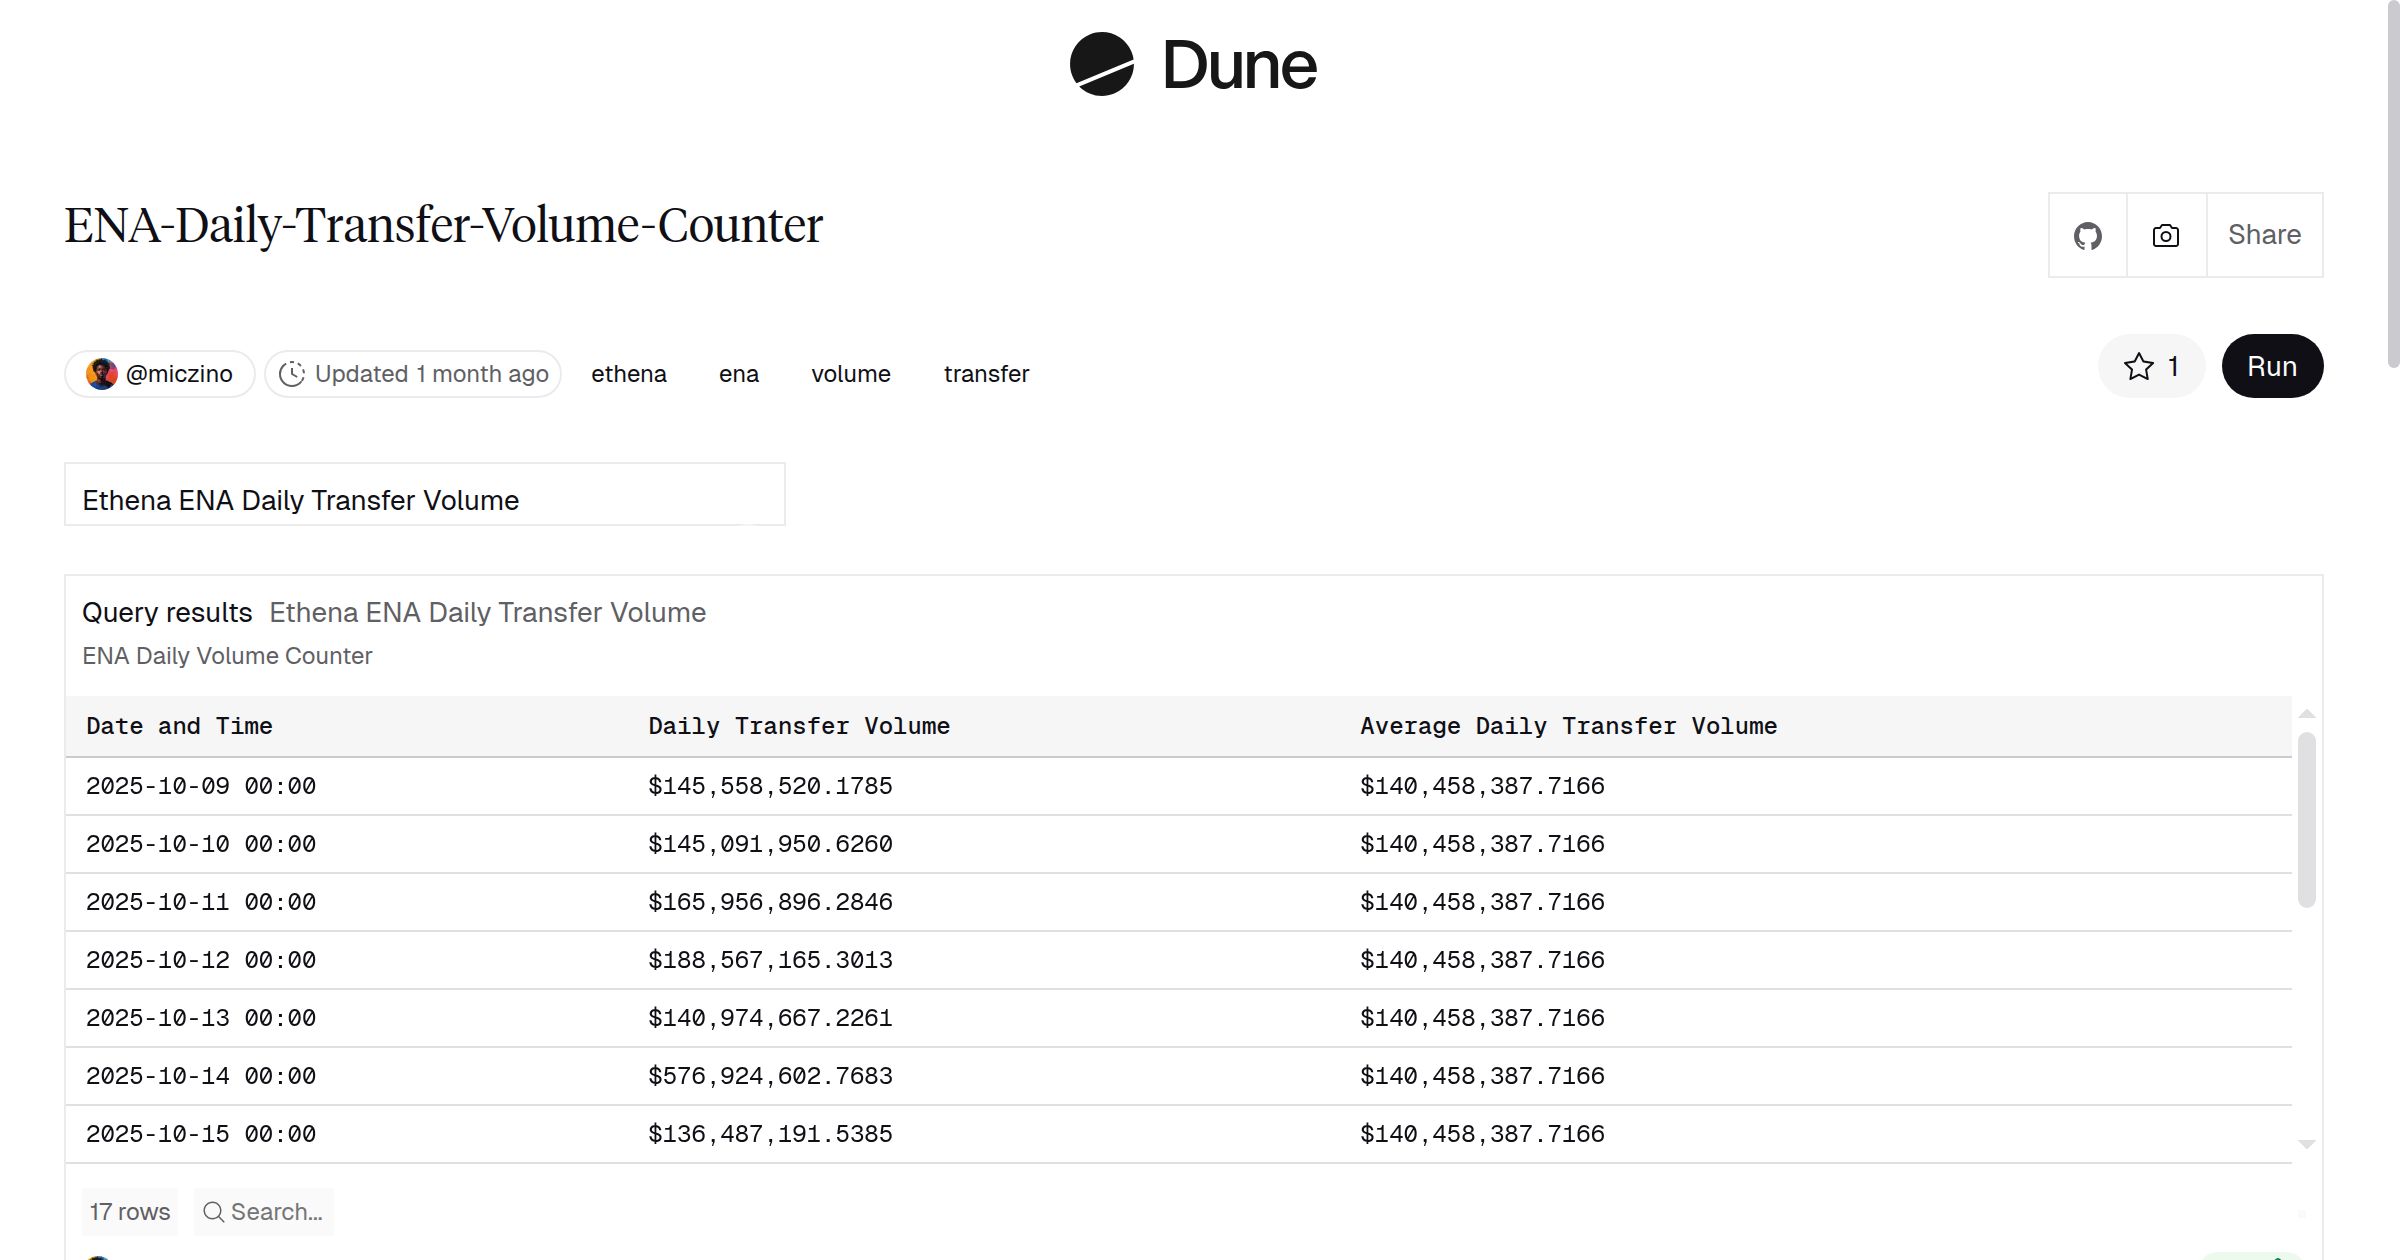
Task: Click the Ethena ENA Daily Transfer Volume results link
Action: (x=486, y=612)
